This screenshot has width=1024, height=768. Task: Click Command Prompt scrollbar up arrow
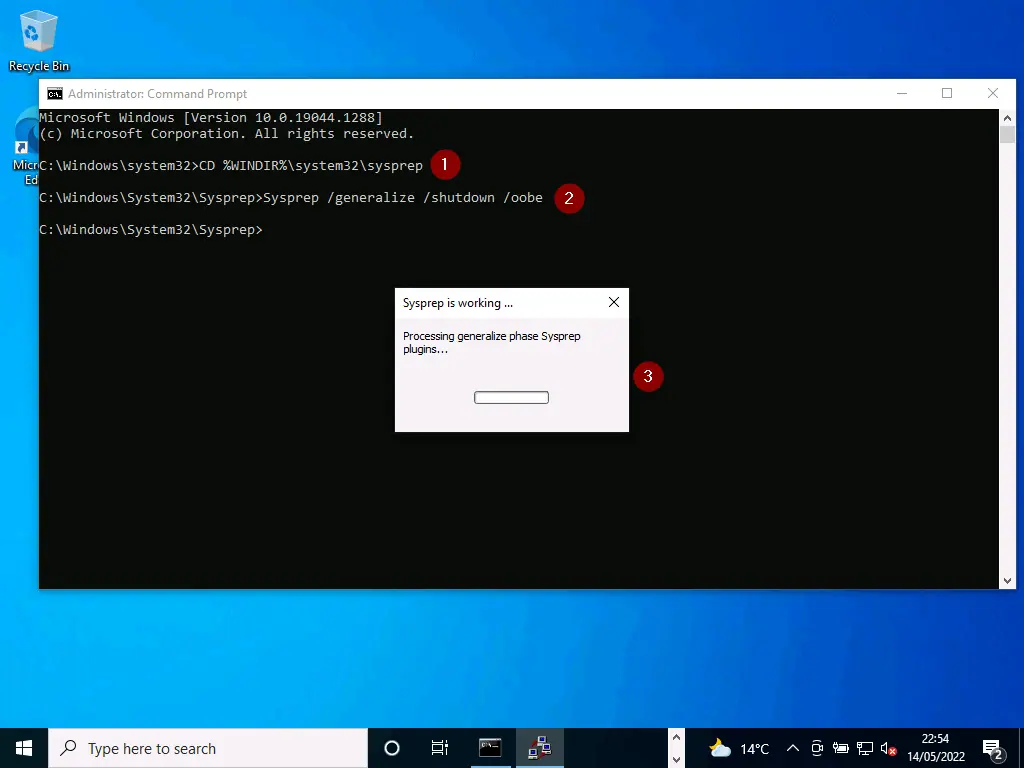(x=1007, y=118)
